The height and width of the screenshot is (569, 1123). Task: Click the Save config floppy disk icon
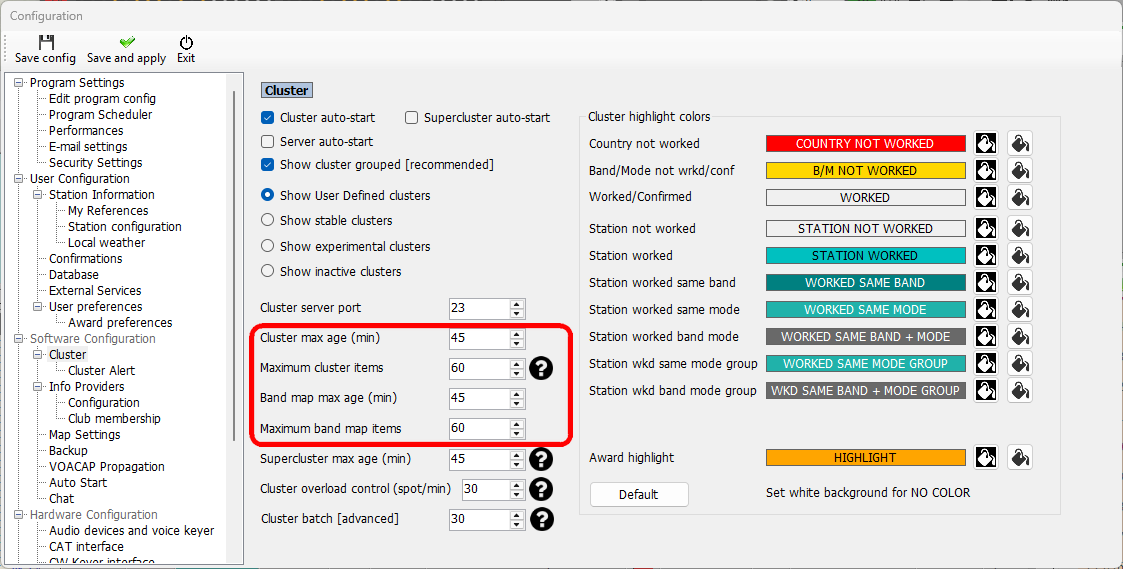(x=47, y=42)
